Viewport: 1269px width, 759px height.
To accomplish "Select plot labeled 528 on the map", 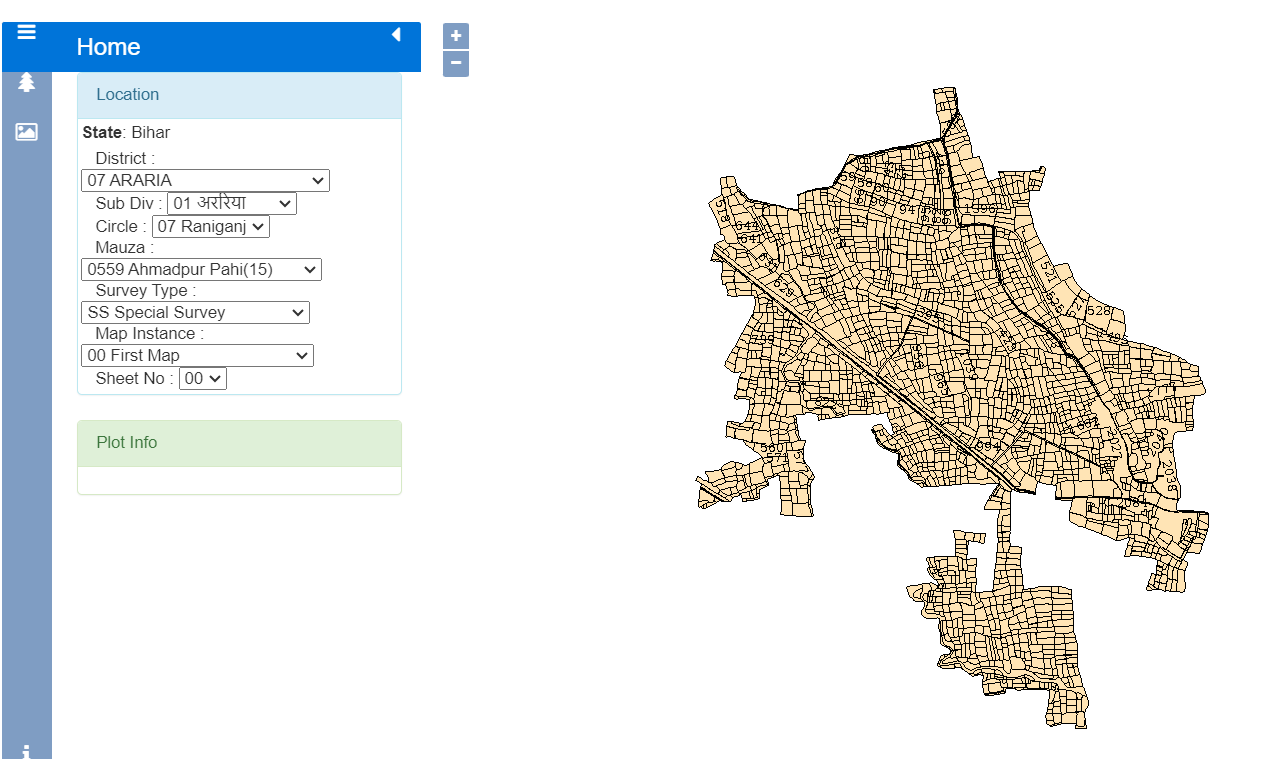I will click(x=1098, y=311).
